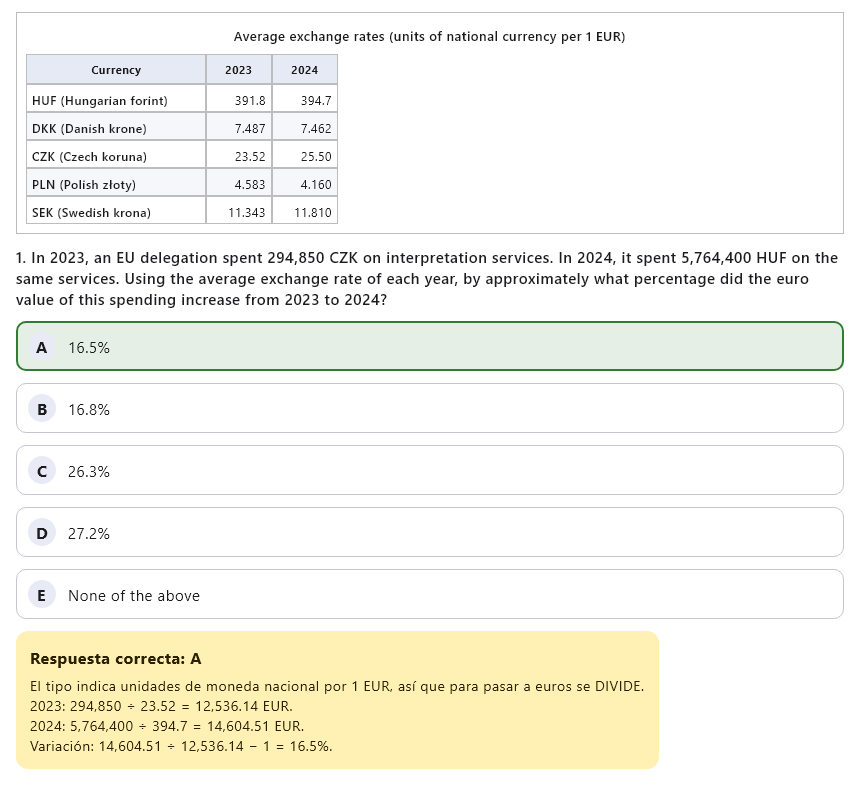860x785 pixels.
Task: Click the circled letter E badge
Action: [42, 595]
